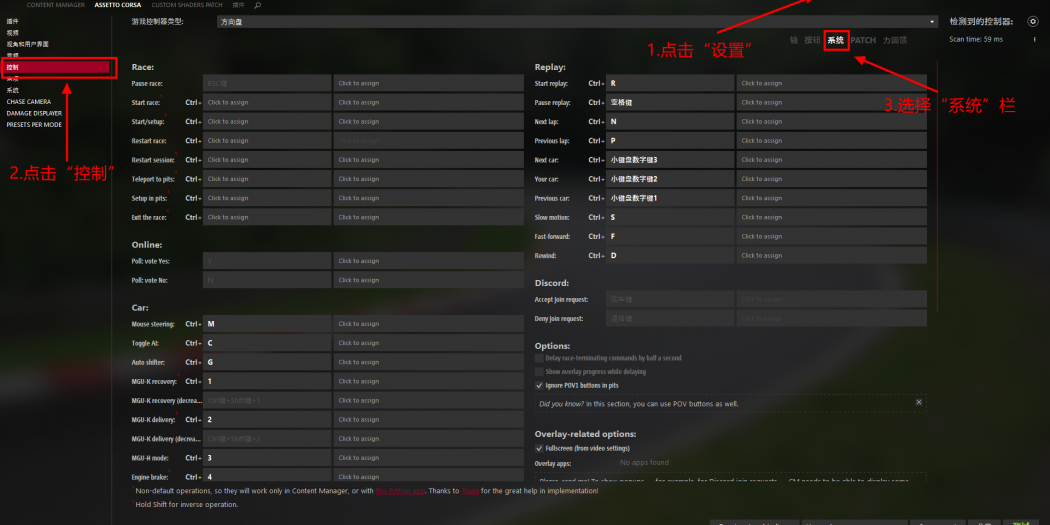Edit Next car binding 小键盘数字键3
Viewport: 1050px width, 525px height.
tap(670, 160)
